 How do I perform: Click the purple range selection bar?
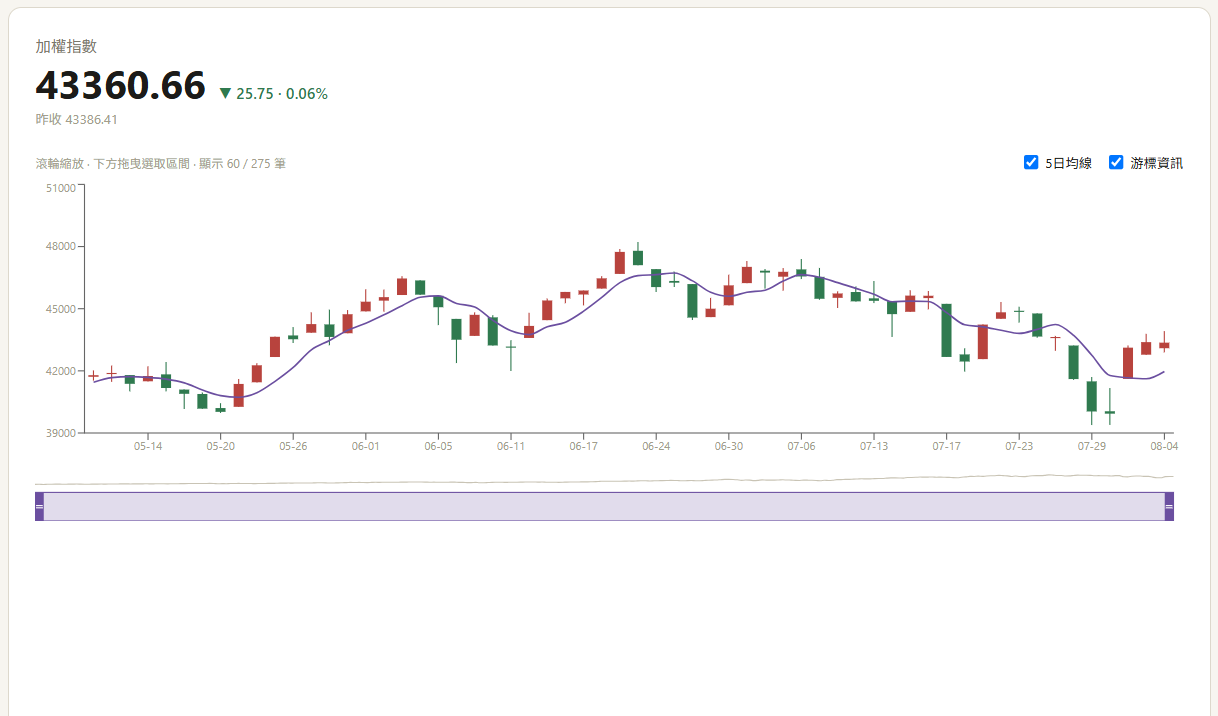tap(604, 507)
